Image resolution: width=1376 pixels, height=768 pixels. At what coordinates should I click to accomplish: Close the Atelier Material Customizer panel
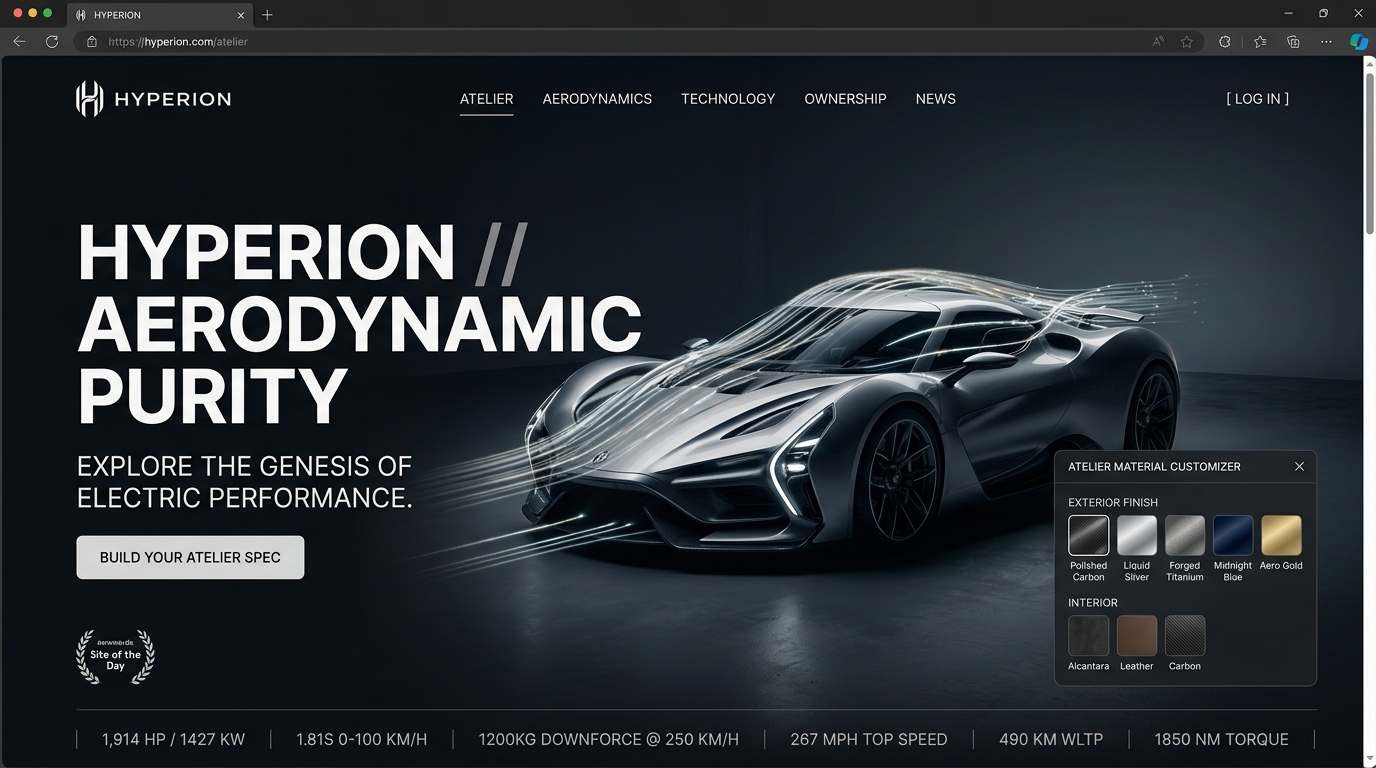pos(1299,466)
